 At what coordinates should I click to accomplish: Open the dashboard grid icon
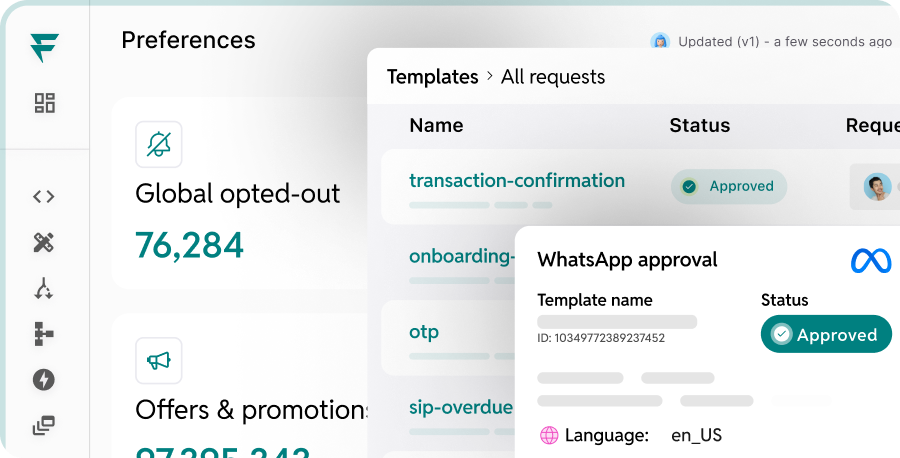tap(44, 103)
